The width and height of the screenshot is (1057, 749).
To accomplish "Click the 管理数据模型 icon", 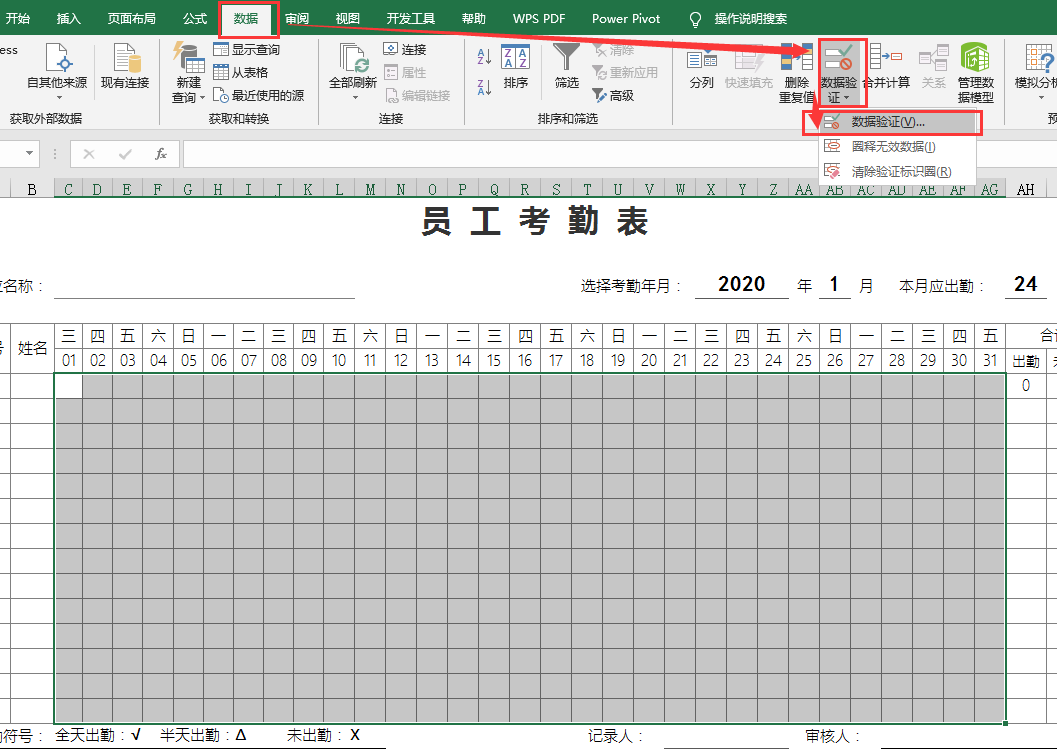I will (x=975, y=58).
